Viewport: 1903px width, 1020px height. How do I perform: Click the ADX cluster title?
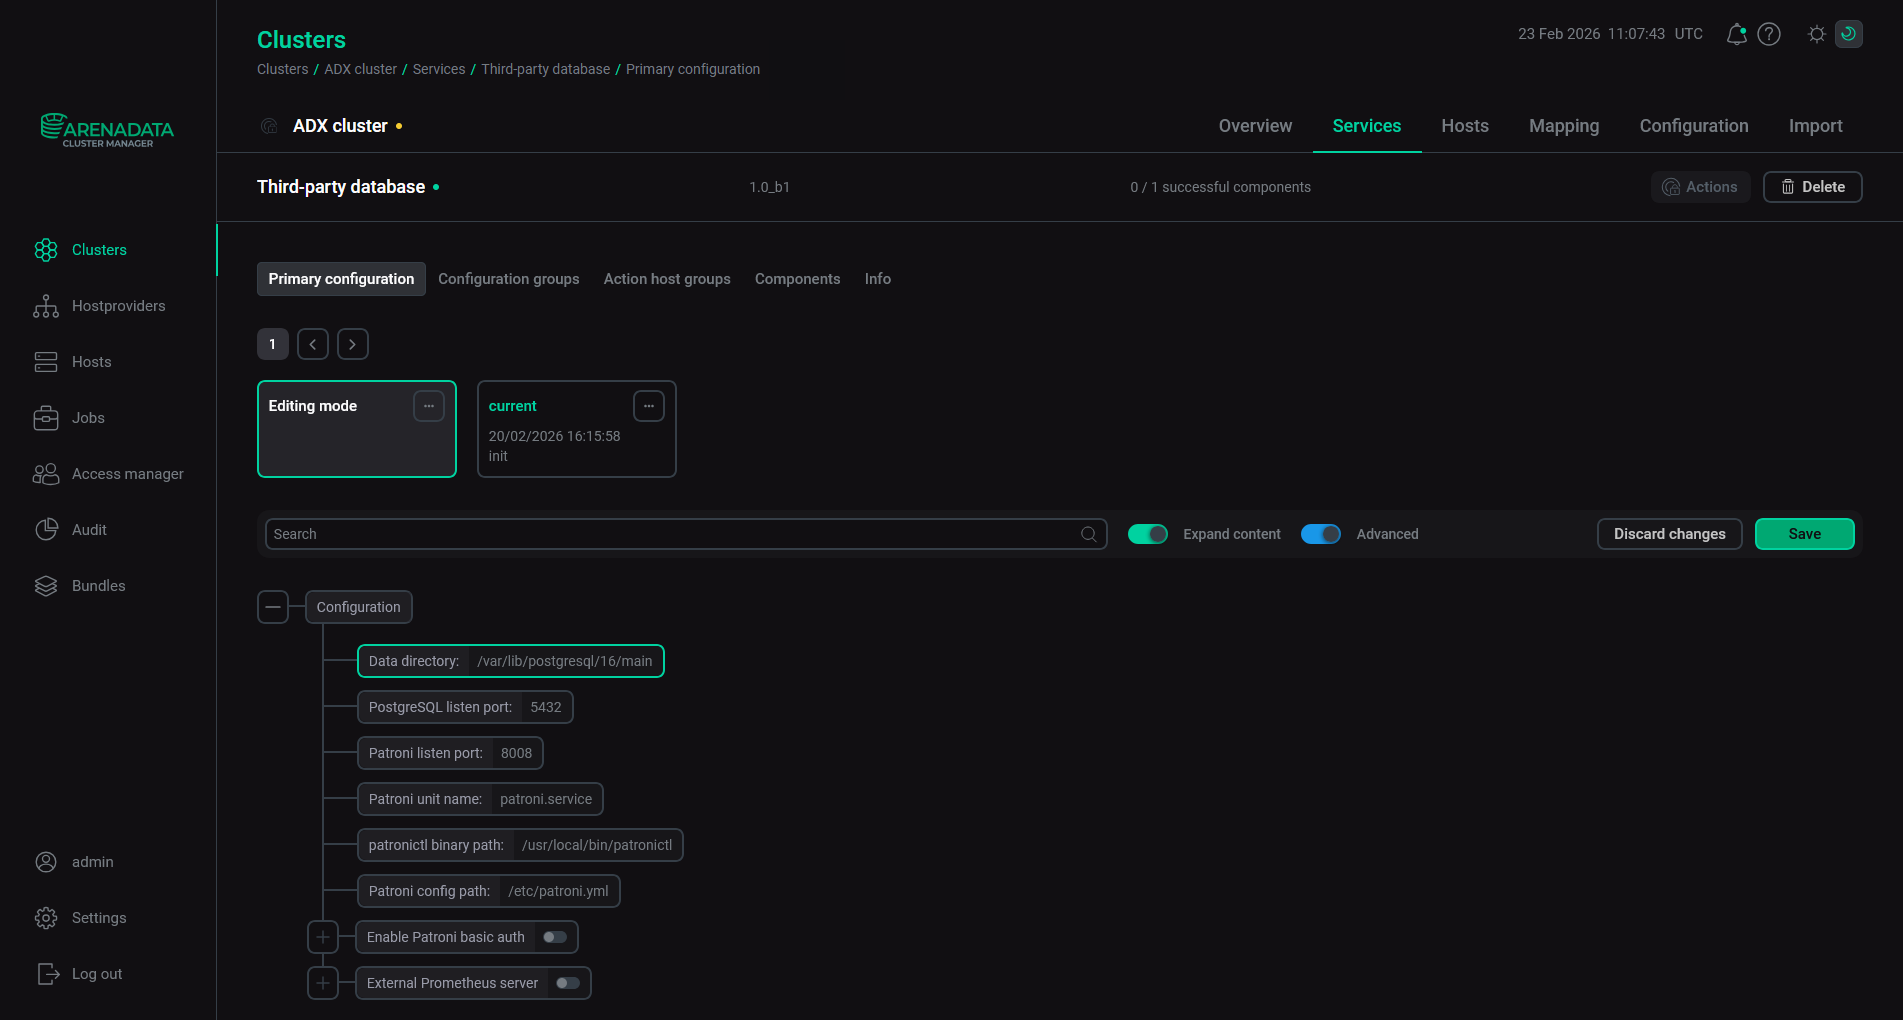(x=340, y=126)
